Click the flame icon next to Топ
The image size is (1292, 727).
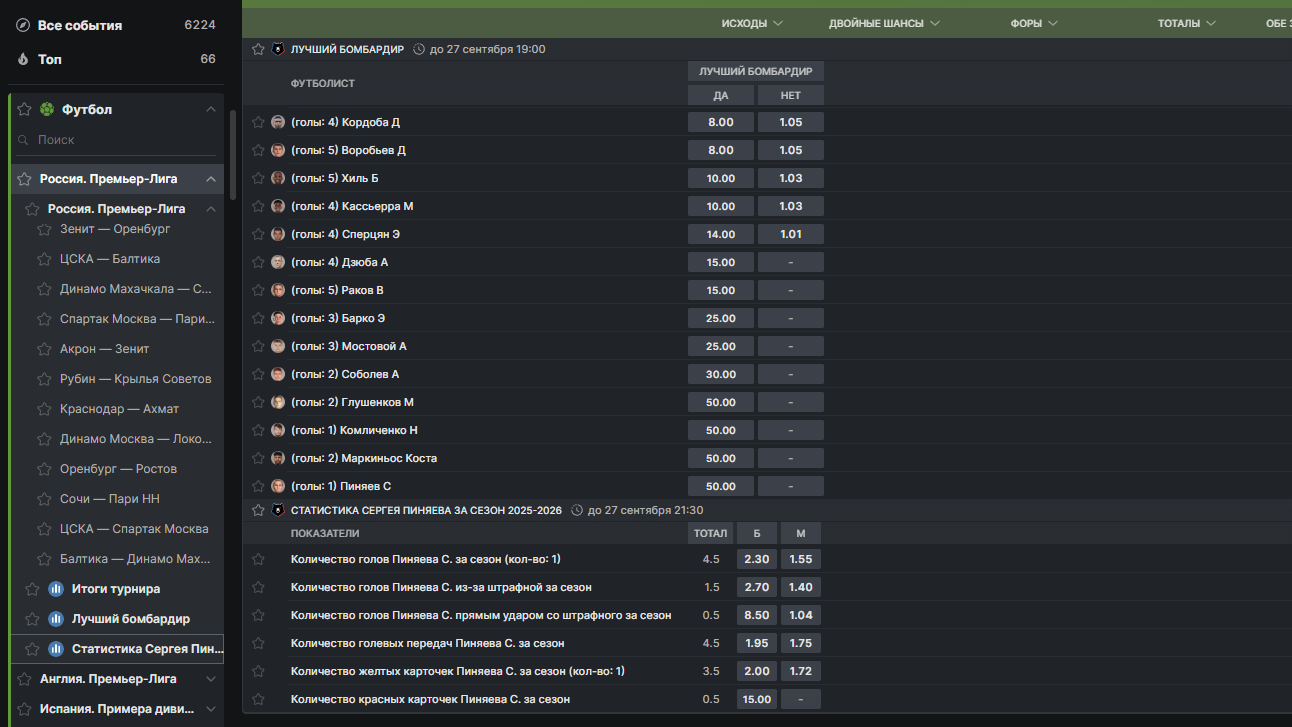click(23, 59)
